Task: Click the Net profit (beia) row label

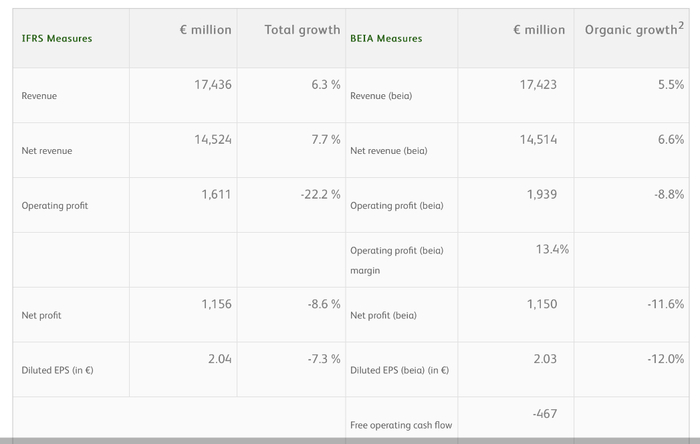Action: coord(383,315)
